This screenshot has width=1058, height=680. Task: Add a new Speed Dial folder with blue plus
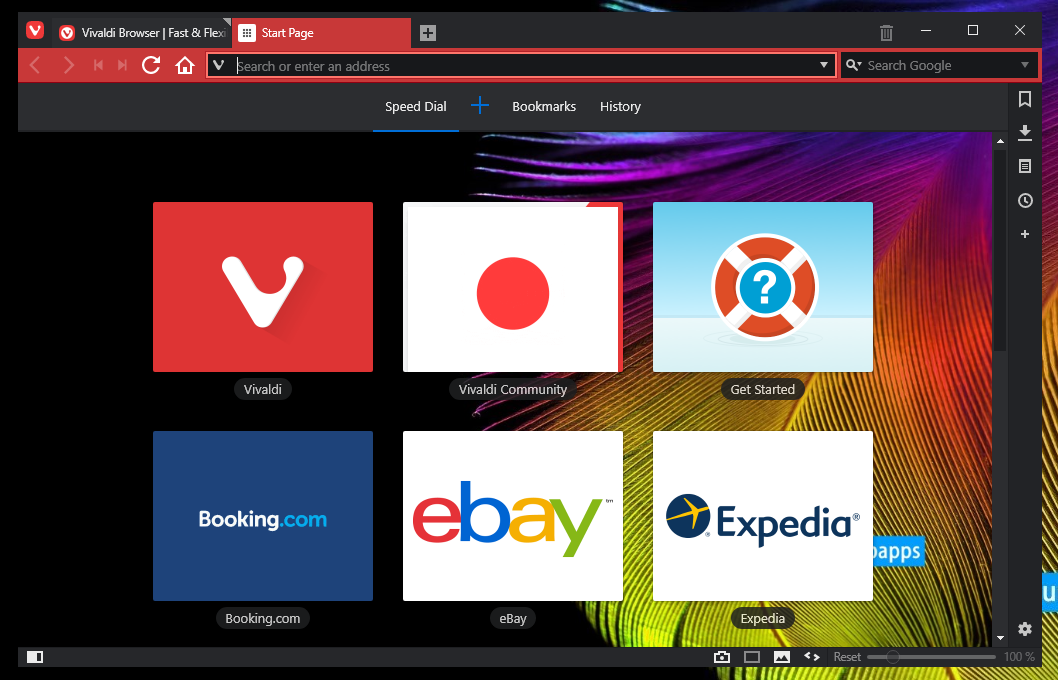480,105
